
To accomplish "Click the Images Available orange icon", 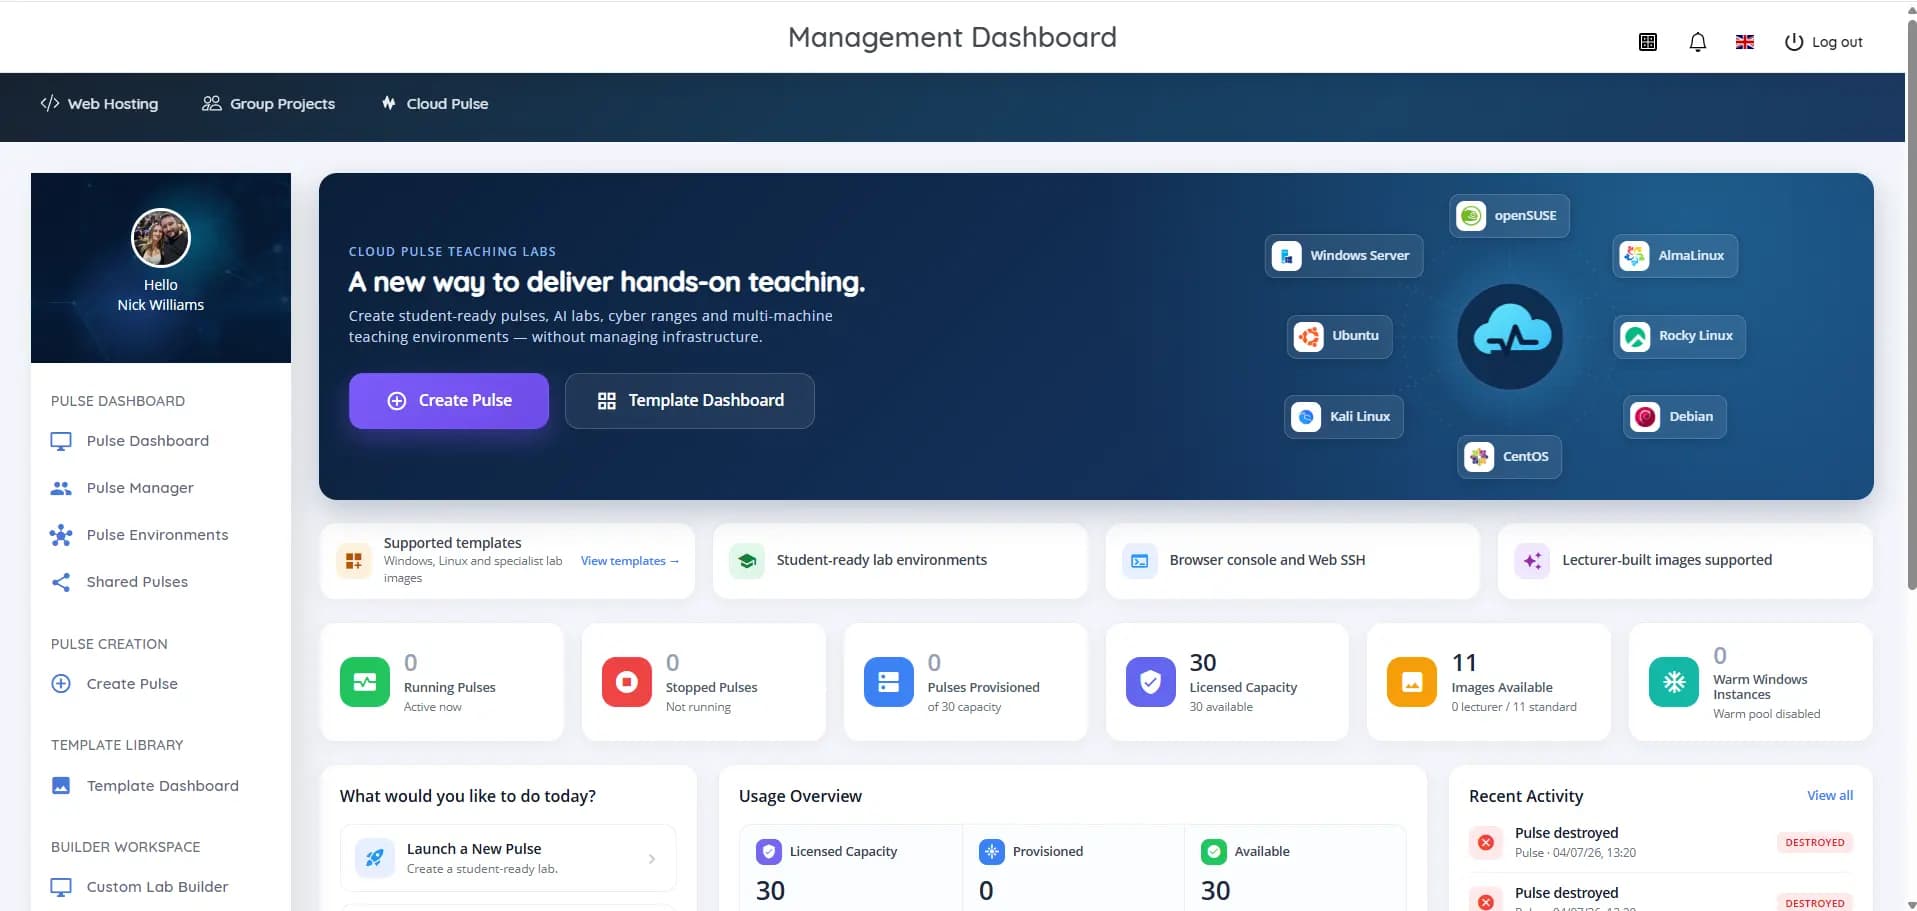I will tap(1412, 682).
